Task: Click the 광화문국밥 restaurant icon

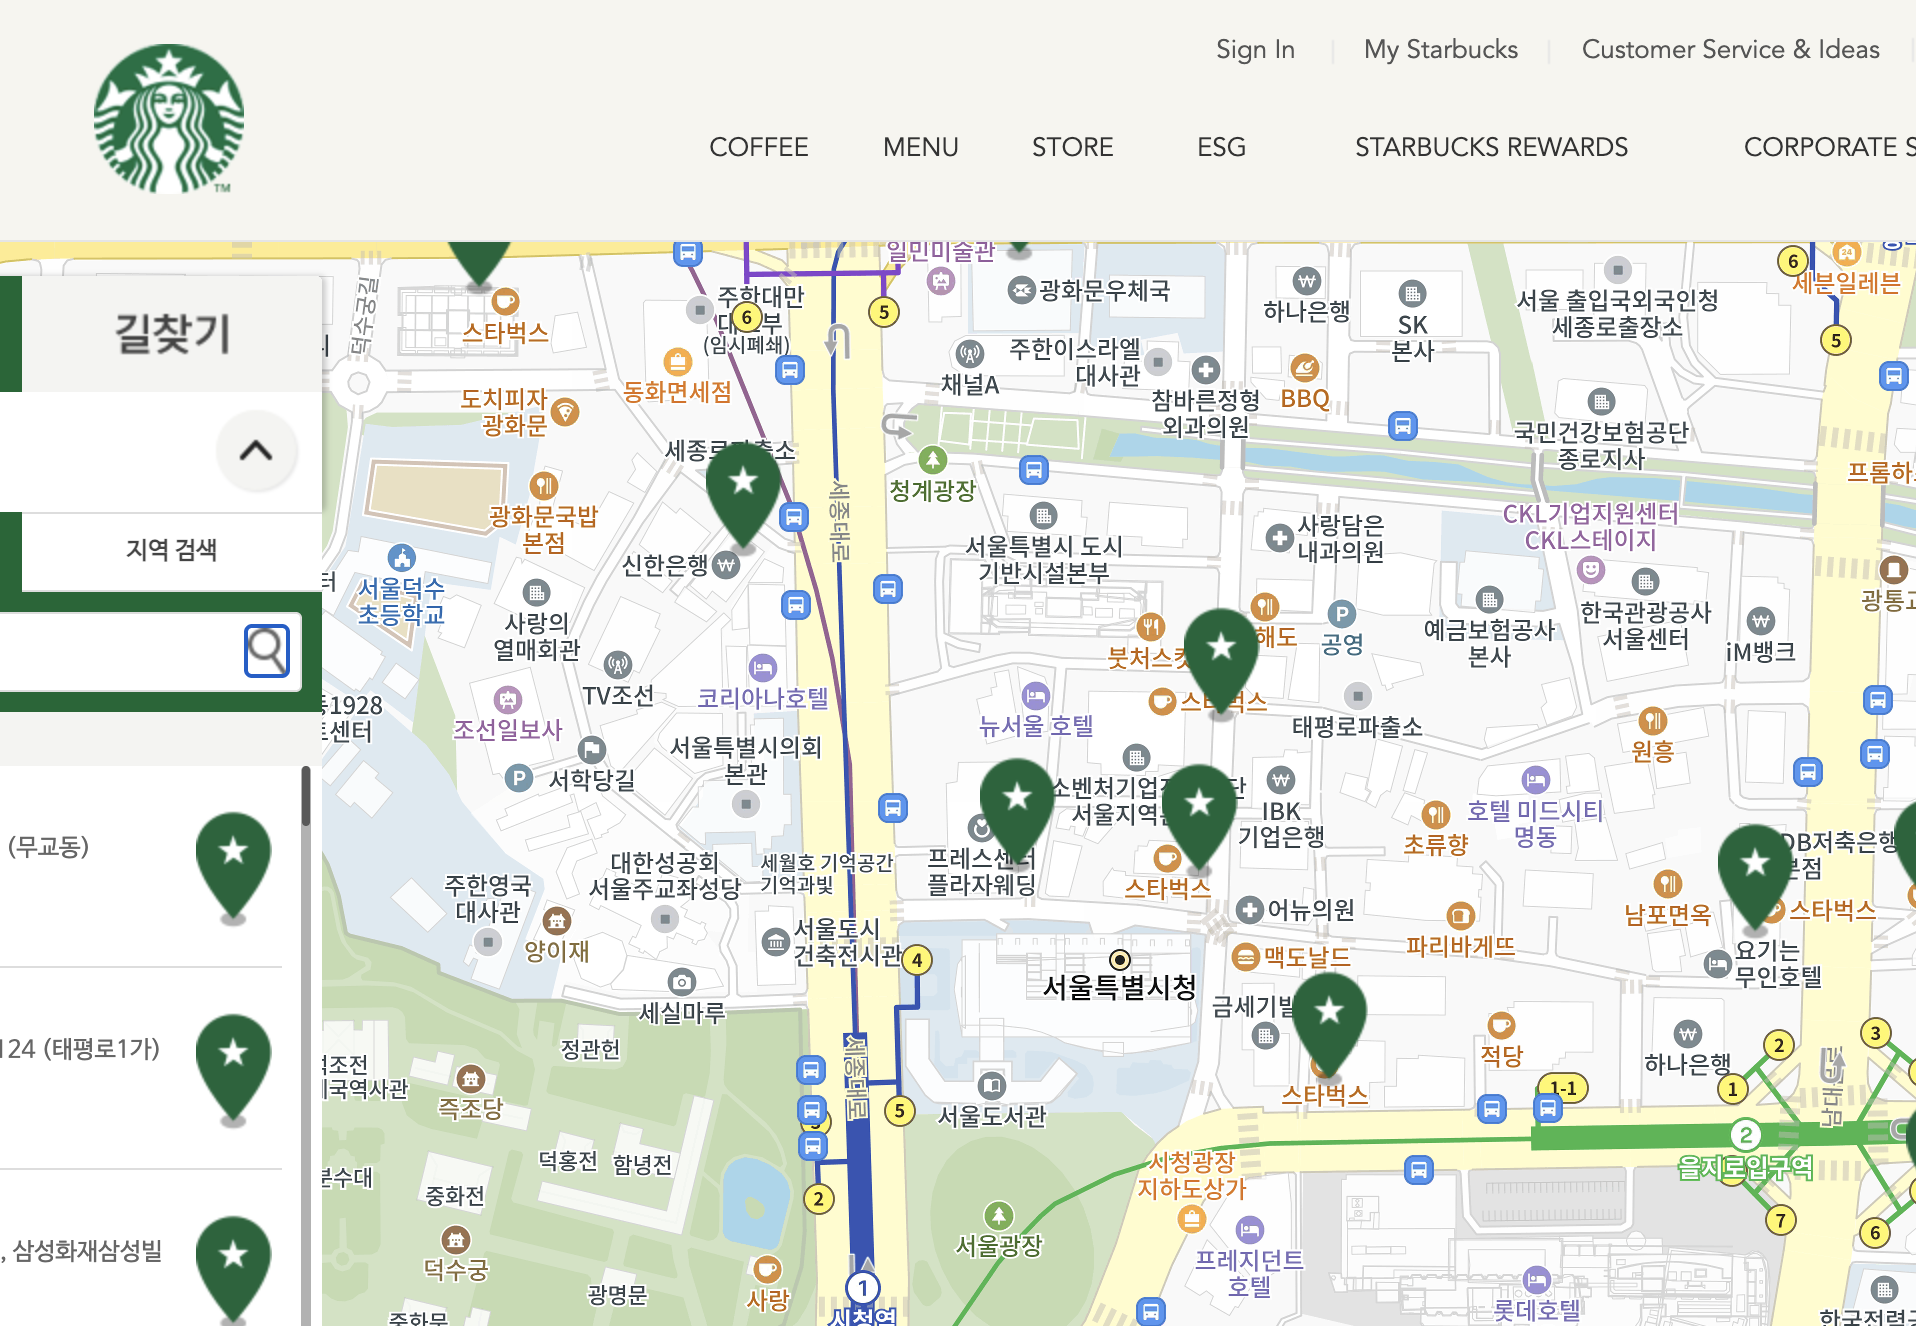Action: point(543,485)
